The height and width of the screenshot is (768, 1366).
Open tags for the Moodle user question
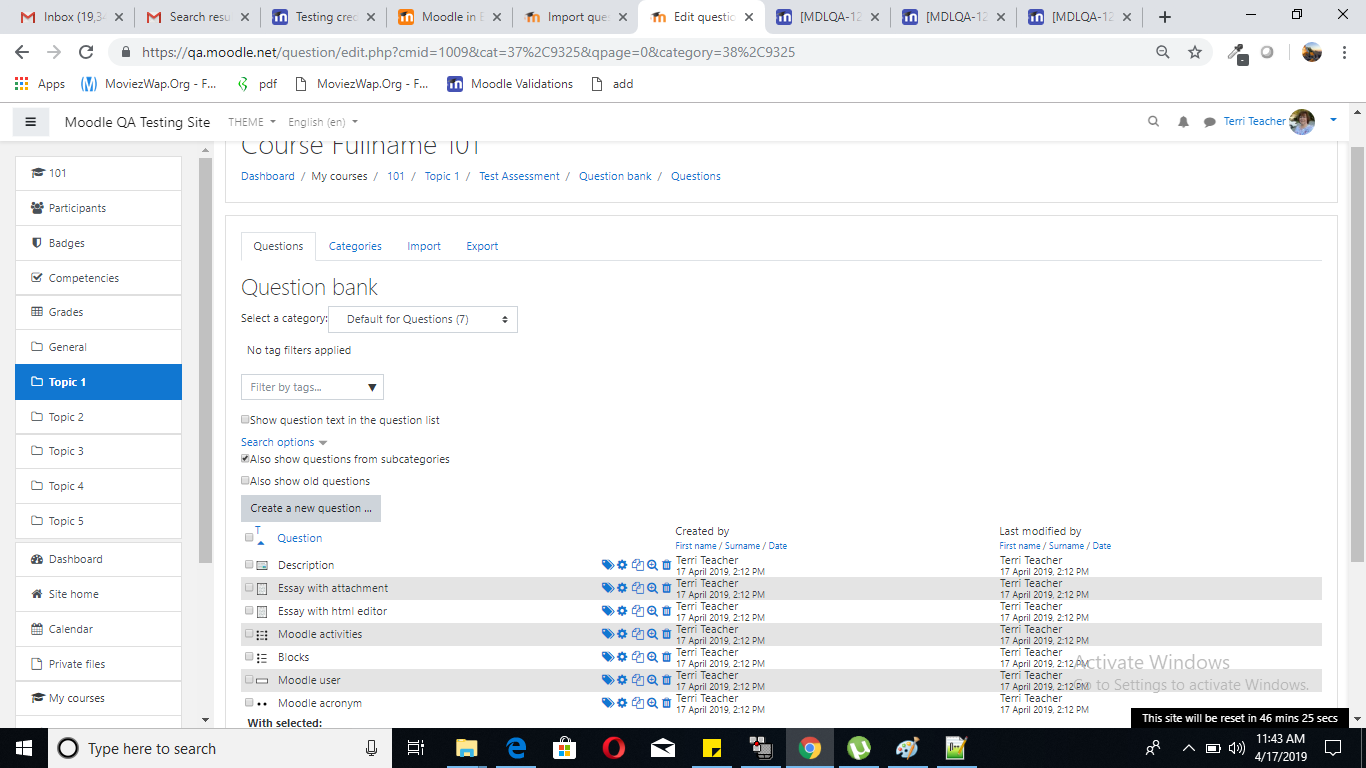click(x=607, y=680)
